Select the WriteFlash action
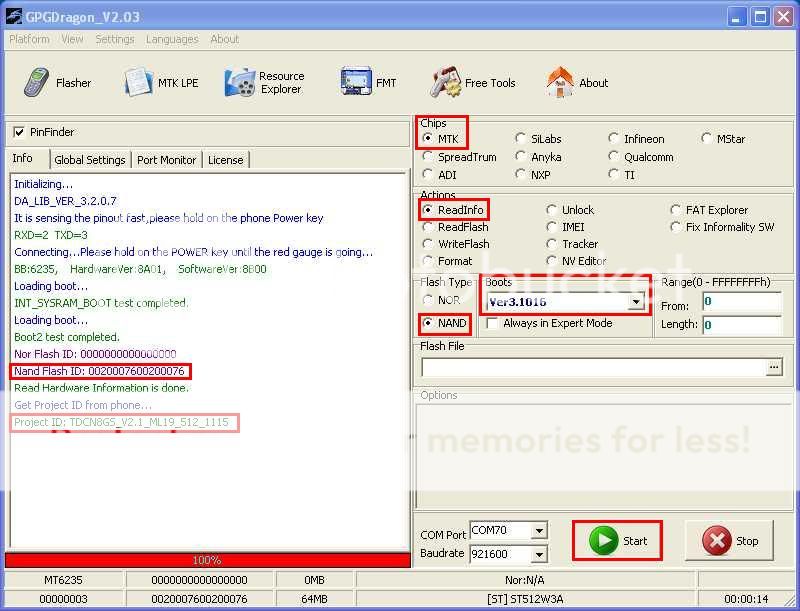800x611 pixels. pos(428,244)
